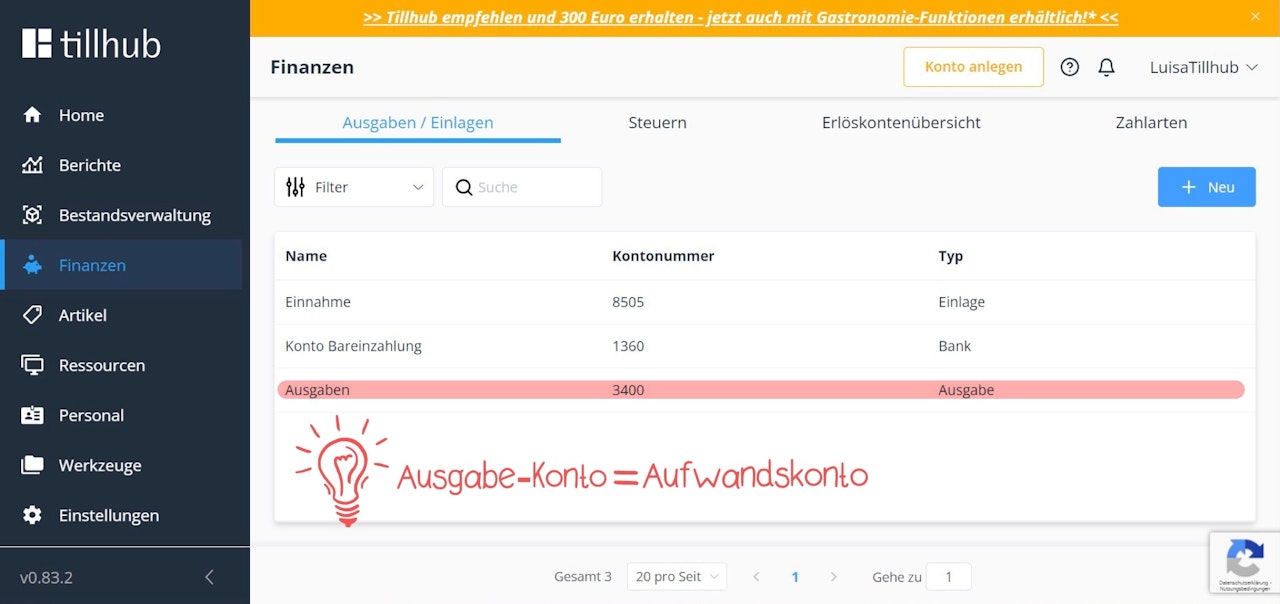Open Artikel using the tag icon
This screenshot has width=1280, height=604.
tap(34, 315)
